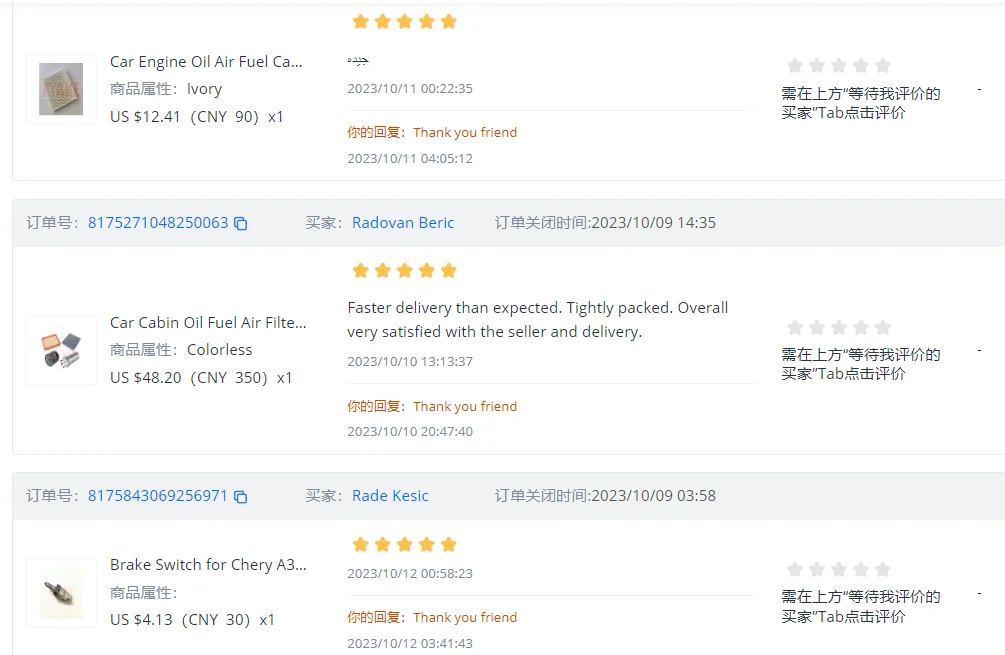Viewport: 1005px width, 655px height.
Task: Click gray seller rating stars for Brake Switch
Action: coord(838,570)
